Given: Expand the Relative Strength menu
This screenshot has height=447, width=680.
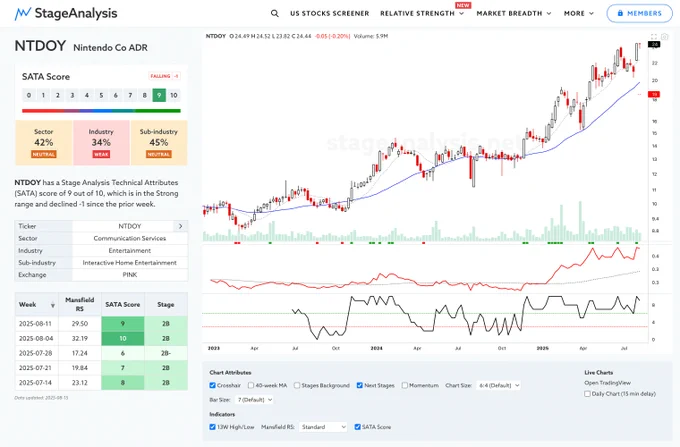Looking at the screenshot, I should 422,13.
